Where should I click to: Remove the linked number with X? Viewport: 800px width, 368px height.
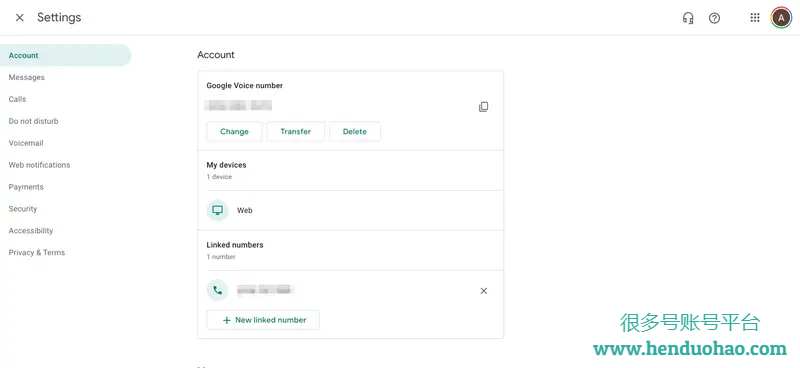click(x=484, y=291)
